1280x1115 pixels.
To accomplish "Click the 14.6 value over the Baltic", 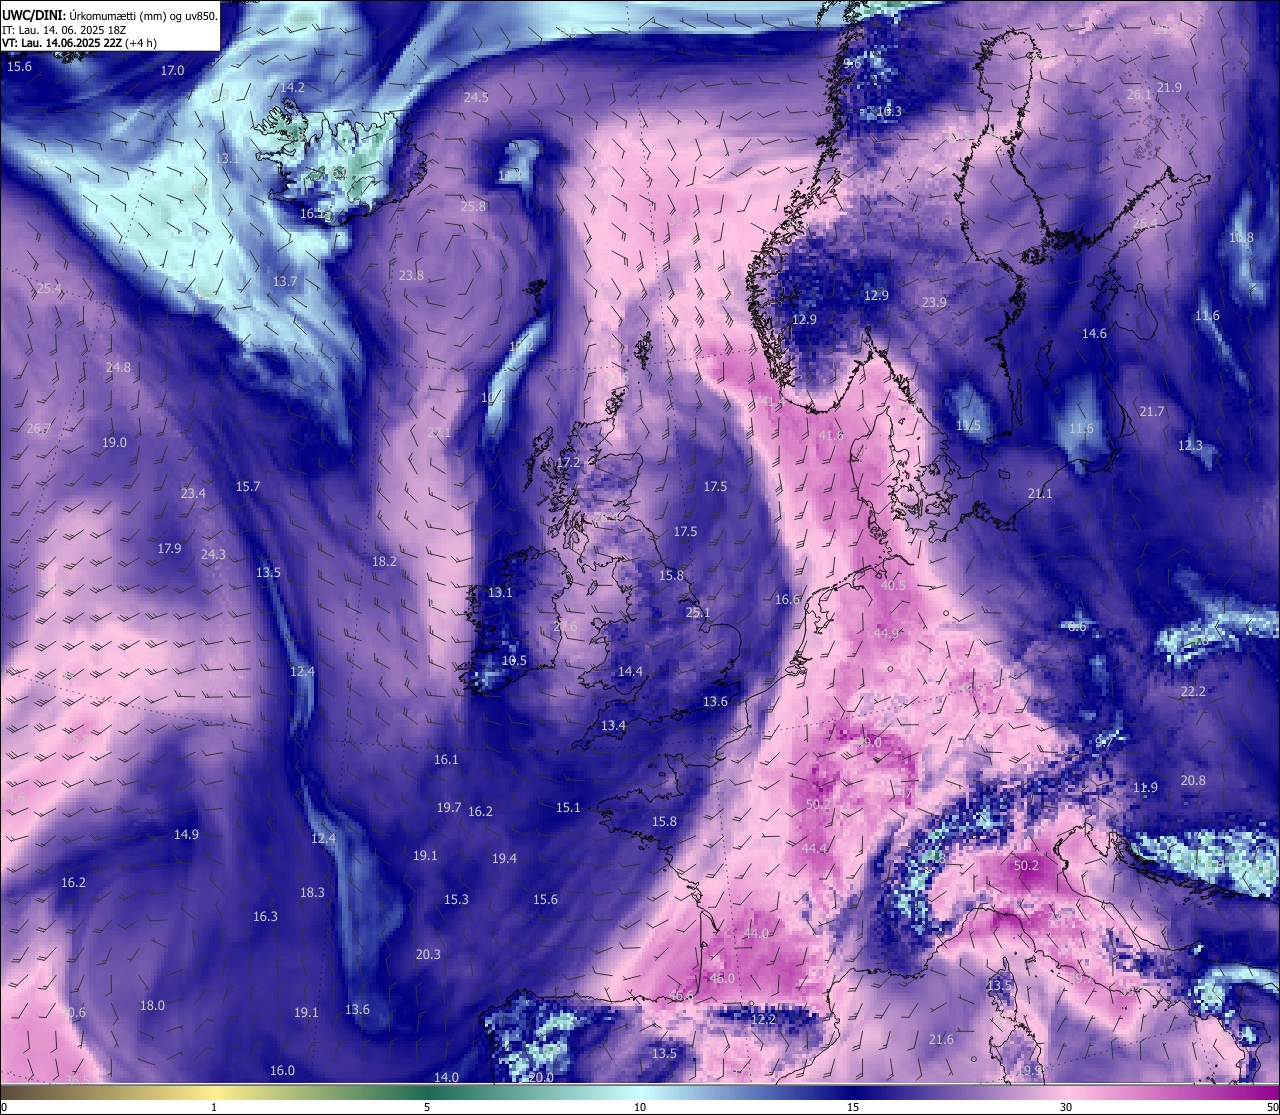I will (1094, 334).
